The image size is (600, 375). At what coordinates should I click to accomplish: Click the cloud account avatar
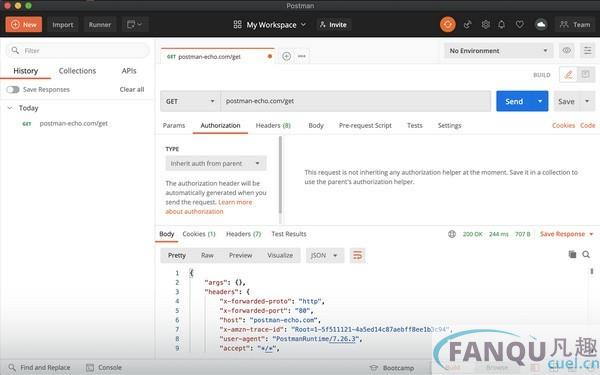coord(541,24)
